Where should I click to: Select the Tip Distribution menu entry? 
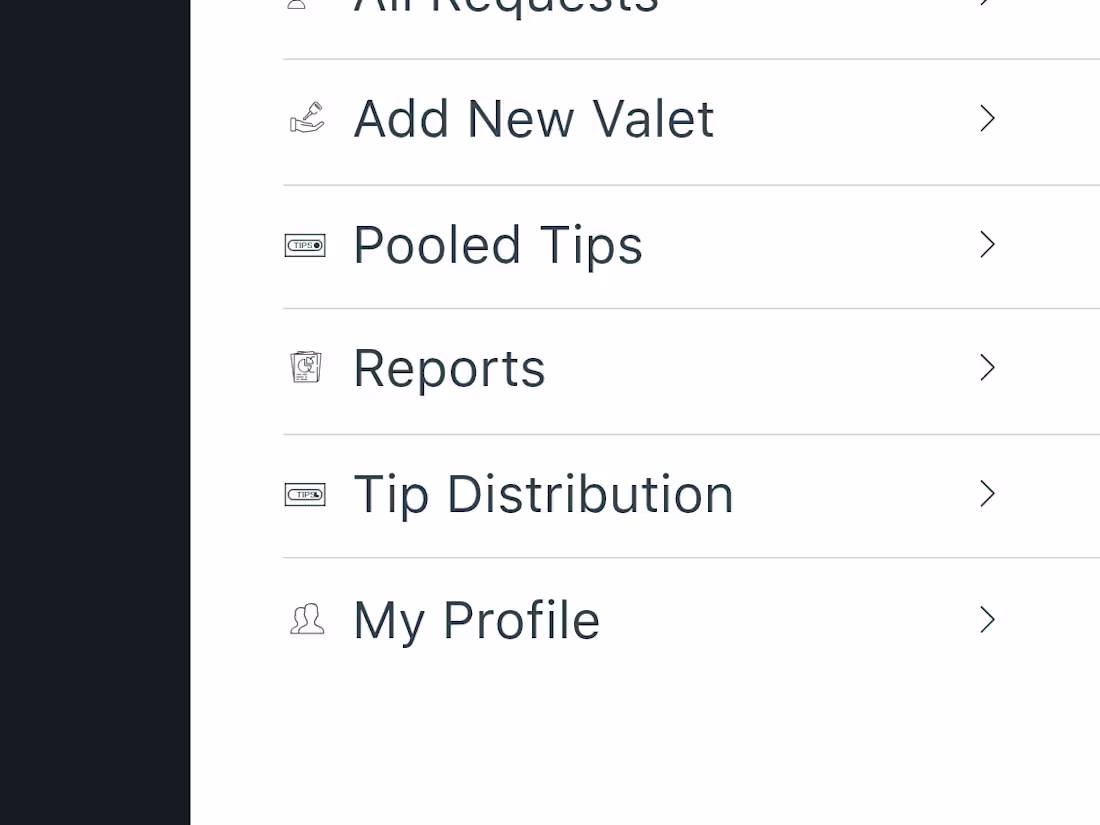[x=543, y=494]
